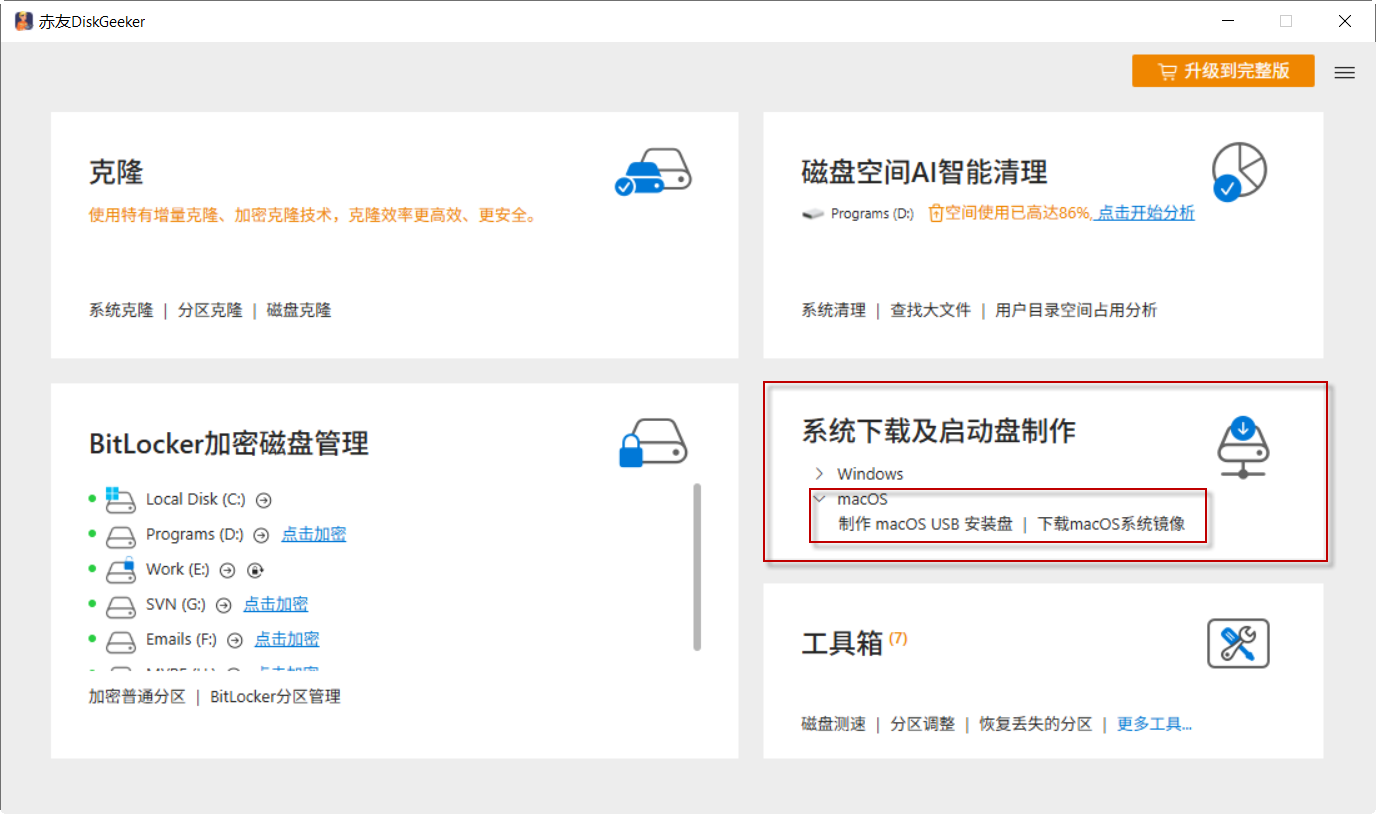The image size is (1376, 814).
Task: Click 升级到完整版 upgrade button
Action: pos(1222,71)
